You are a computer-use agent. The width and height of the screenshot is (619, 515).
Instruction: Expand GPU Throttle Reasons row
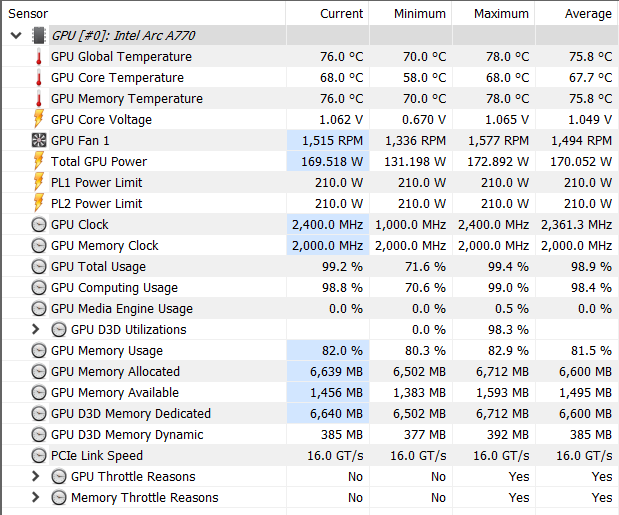point(36,476)
